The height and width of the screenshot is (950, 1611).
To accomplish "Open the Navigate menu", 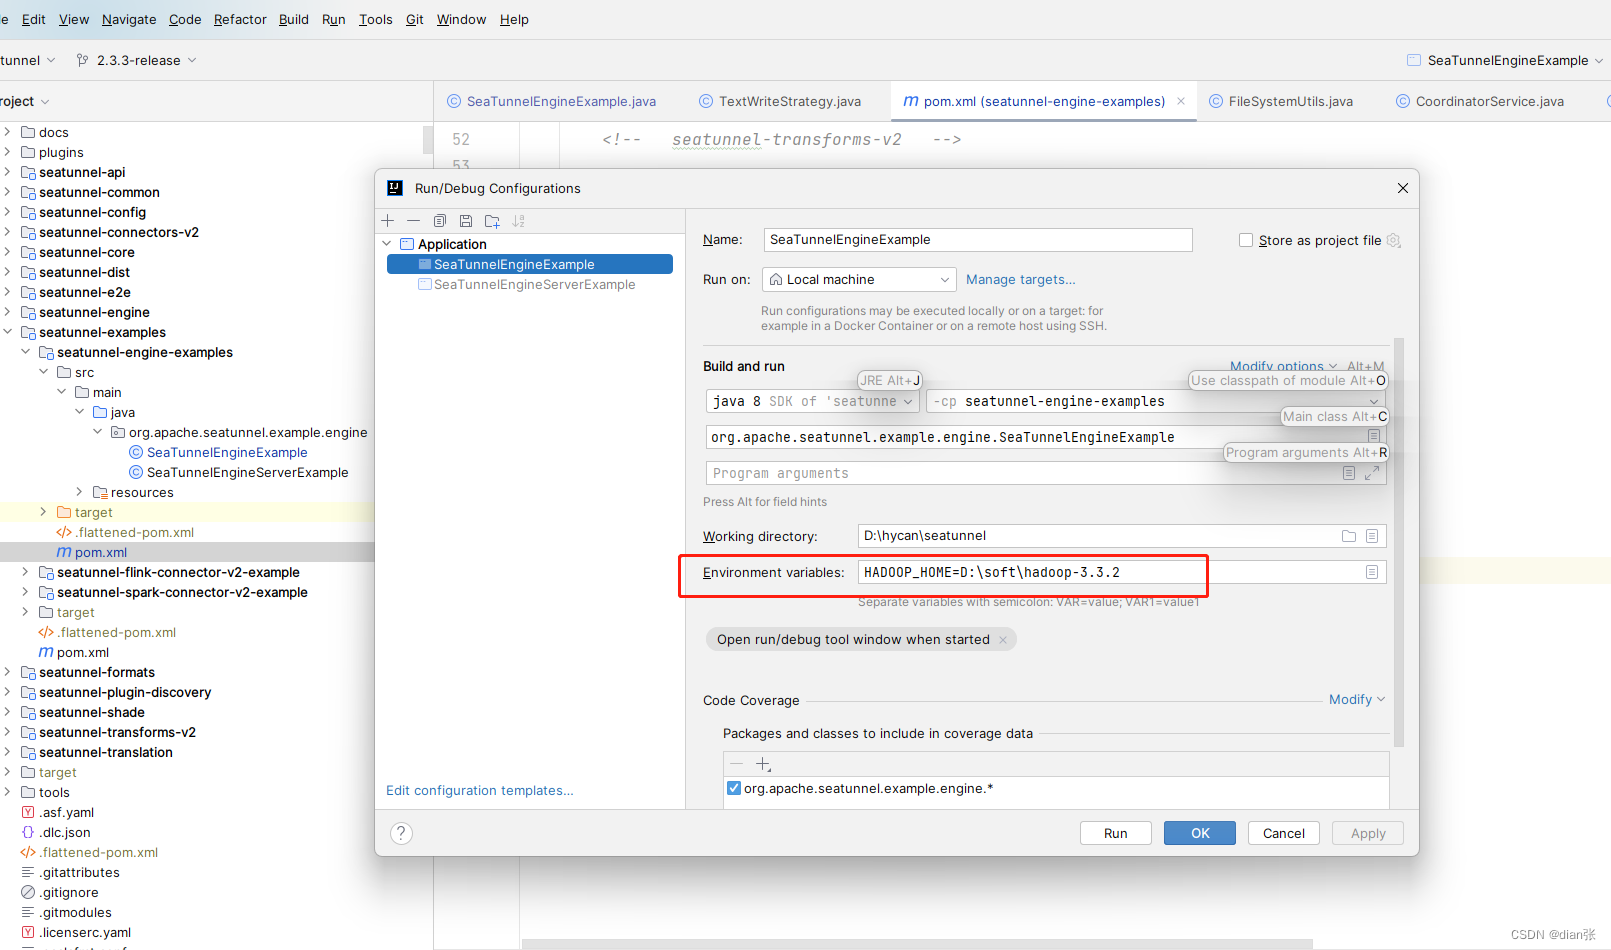I will pyautogui.click(x=129, y=19).
